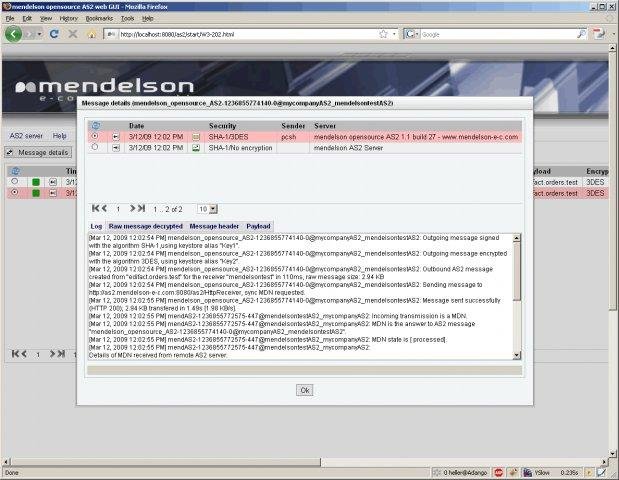Screen dimensions: 619x480
Task: Click the stop loading icon
Action: 71,34
